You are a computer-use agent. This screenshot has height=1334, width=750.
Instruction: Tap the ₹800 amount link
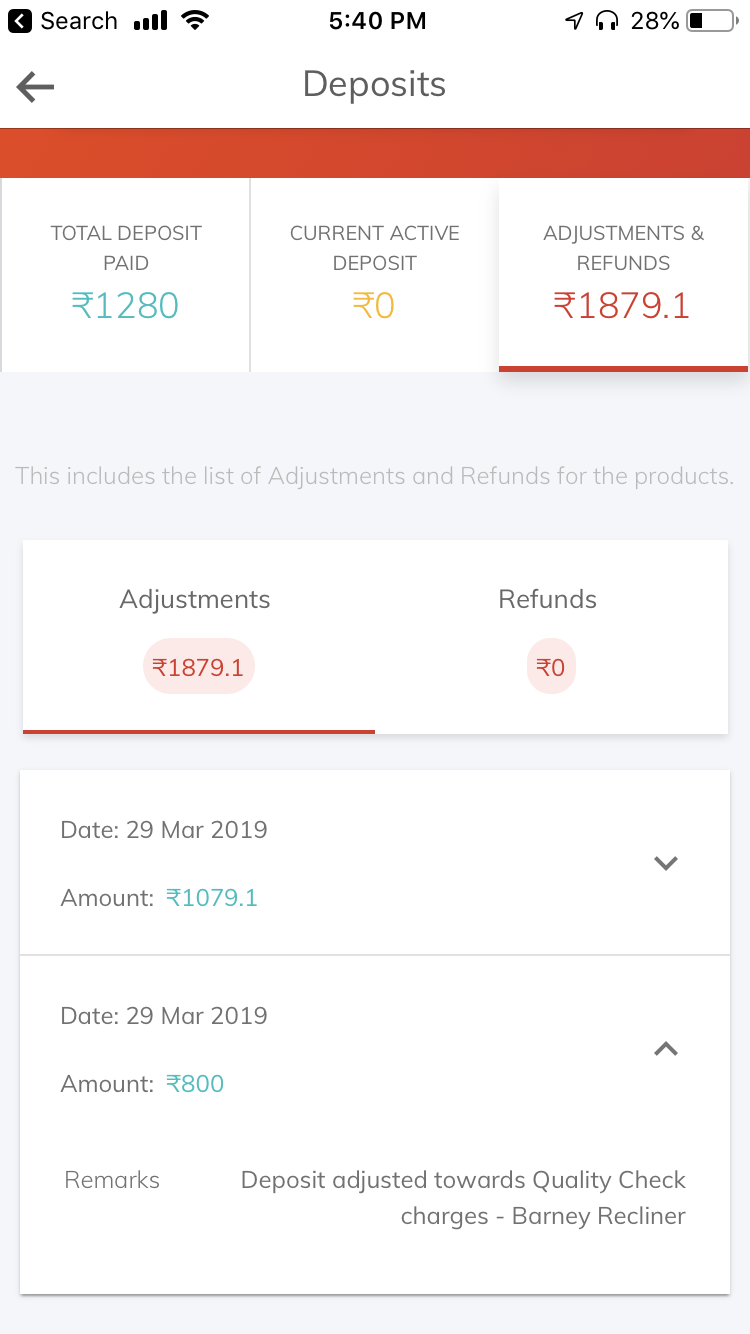pyautogui.click(x=195, y=1084)
